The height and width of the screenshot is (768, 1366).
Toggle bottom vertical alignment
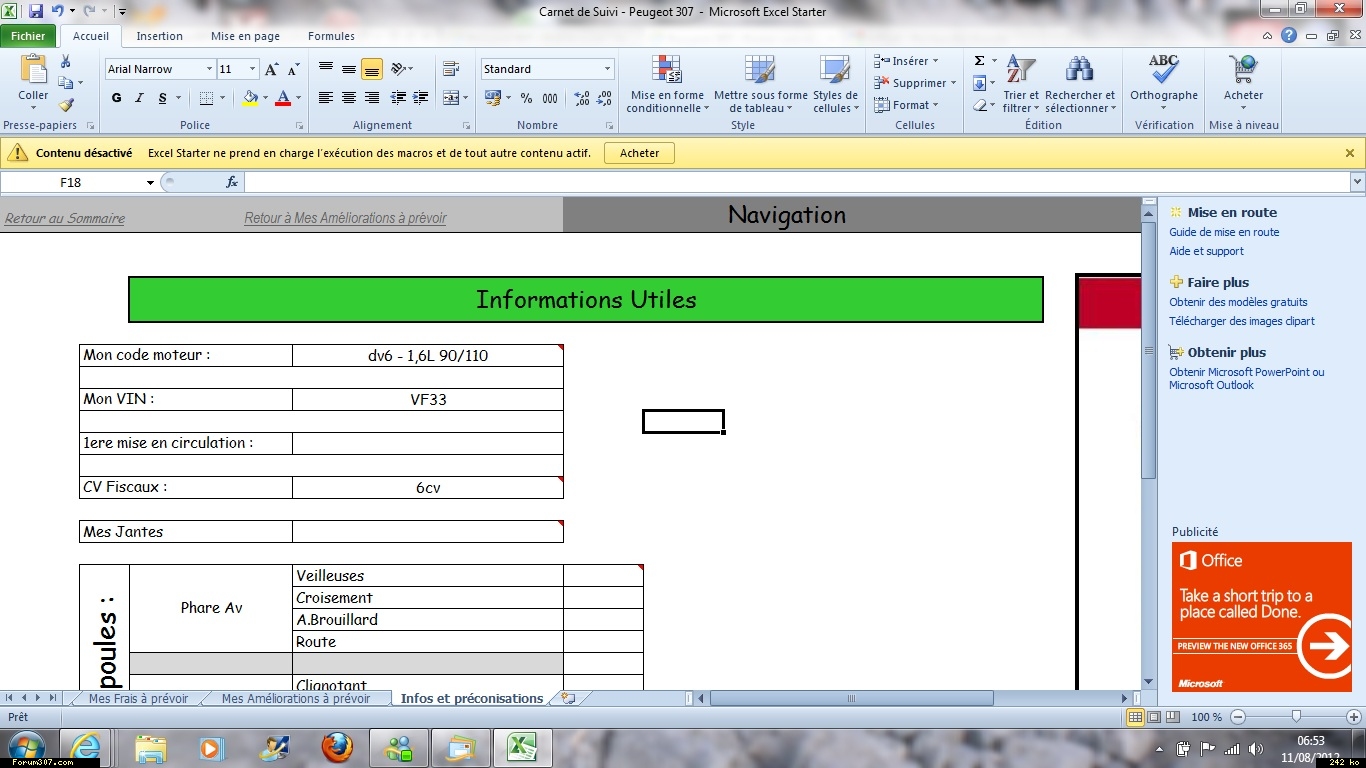click(x=372, y=69)
